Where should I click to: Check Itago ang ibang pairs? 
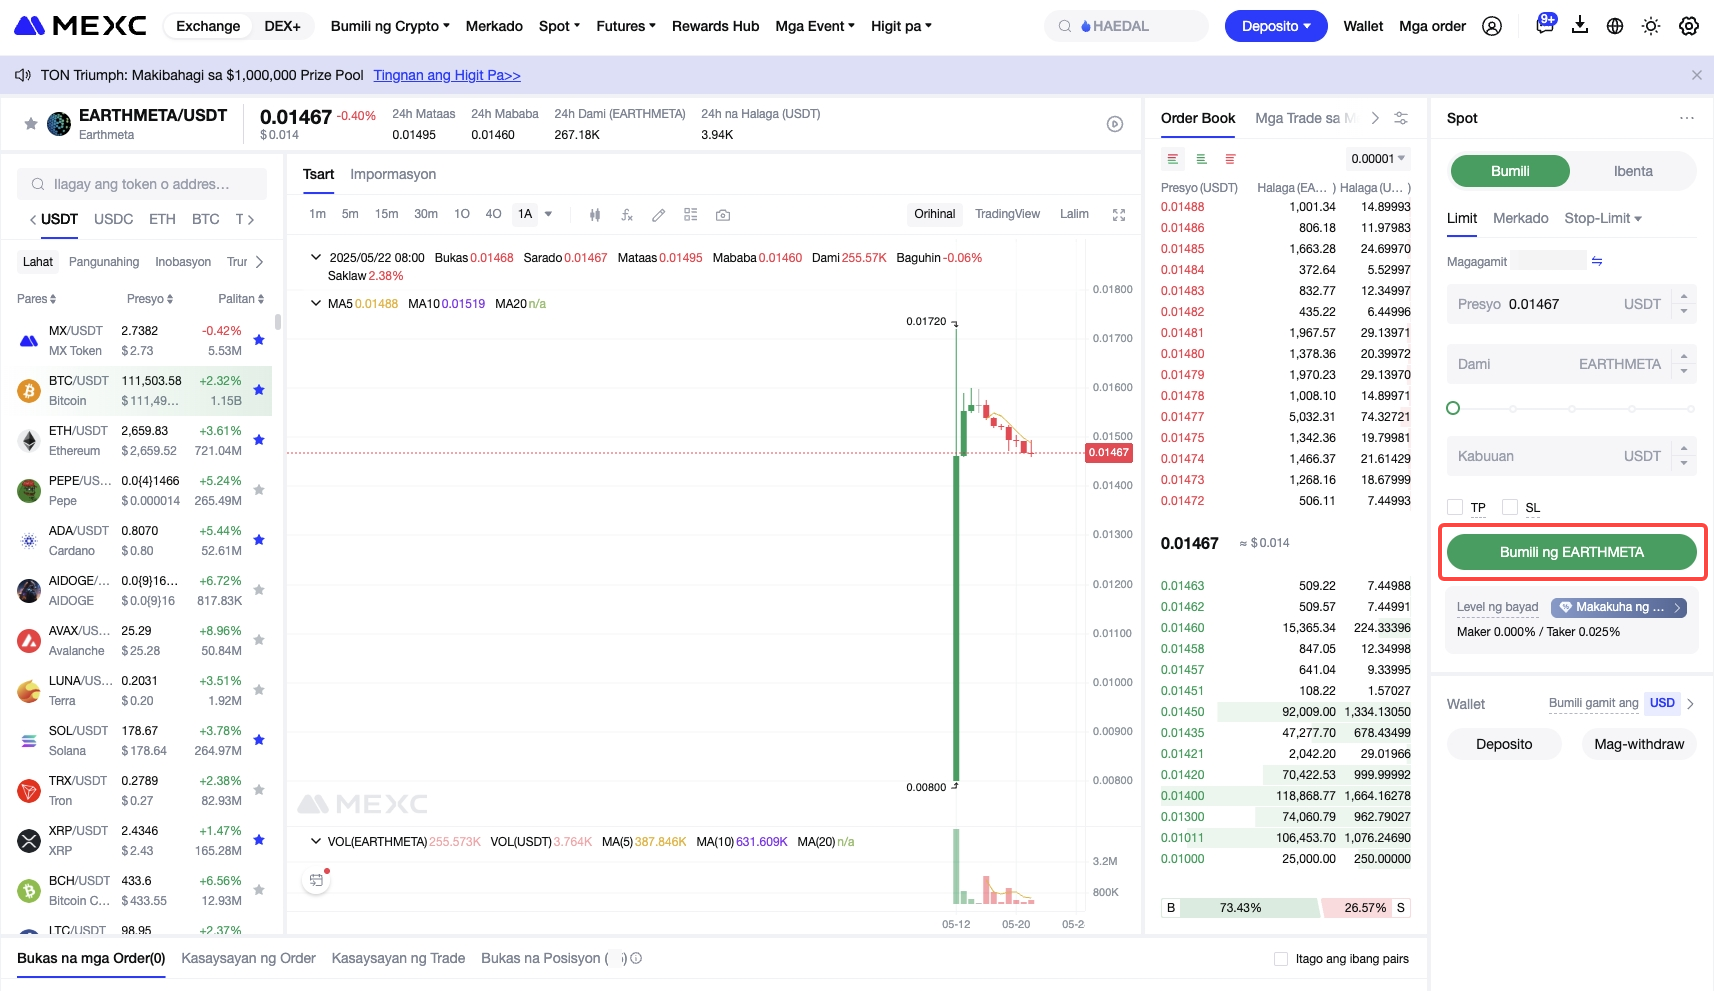(x=1281, y=959)
